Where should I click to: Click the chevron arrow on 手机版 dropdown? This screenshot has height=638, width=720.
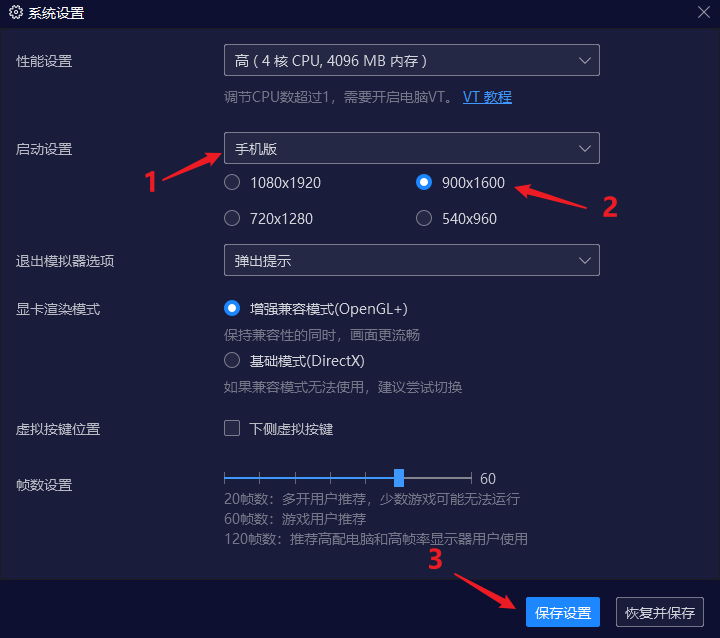585,148
